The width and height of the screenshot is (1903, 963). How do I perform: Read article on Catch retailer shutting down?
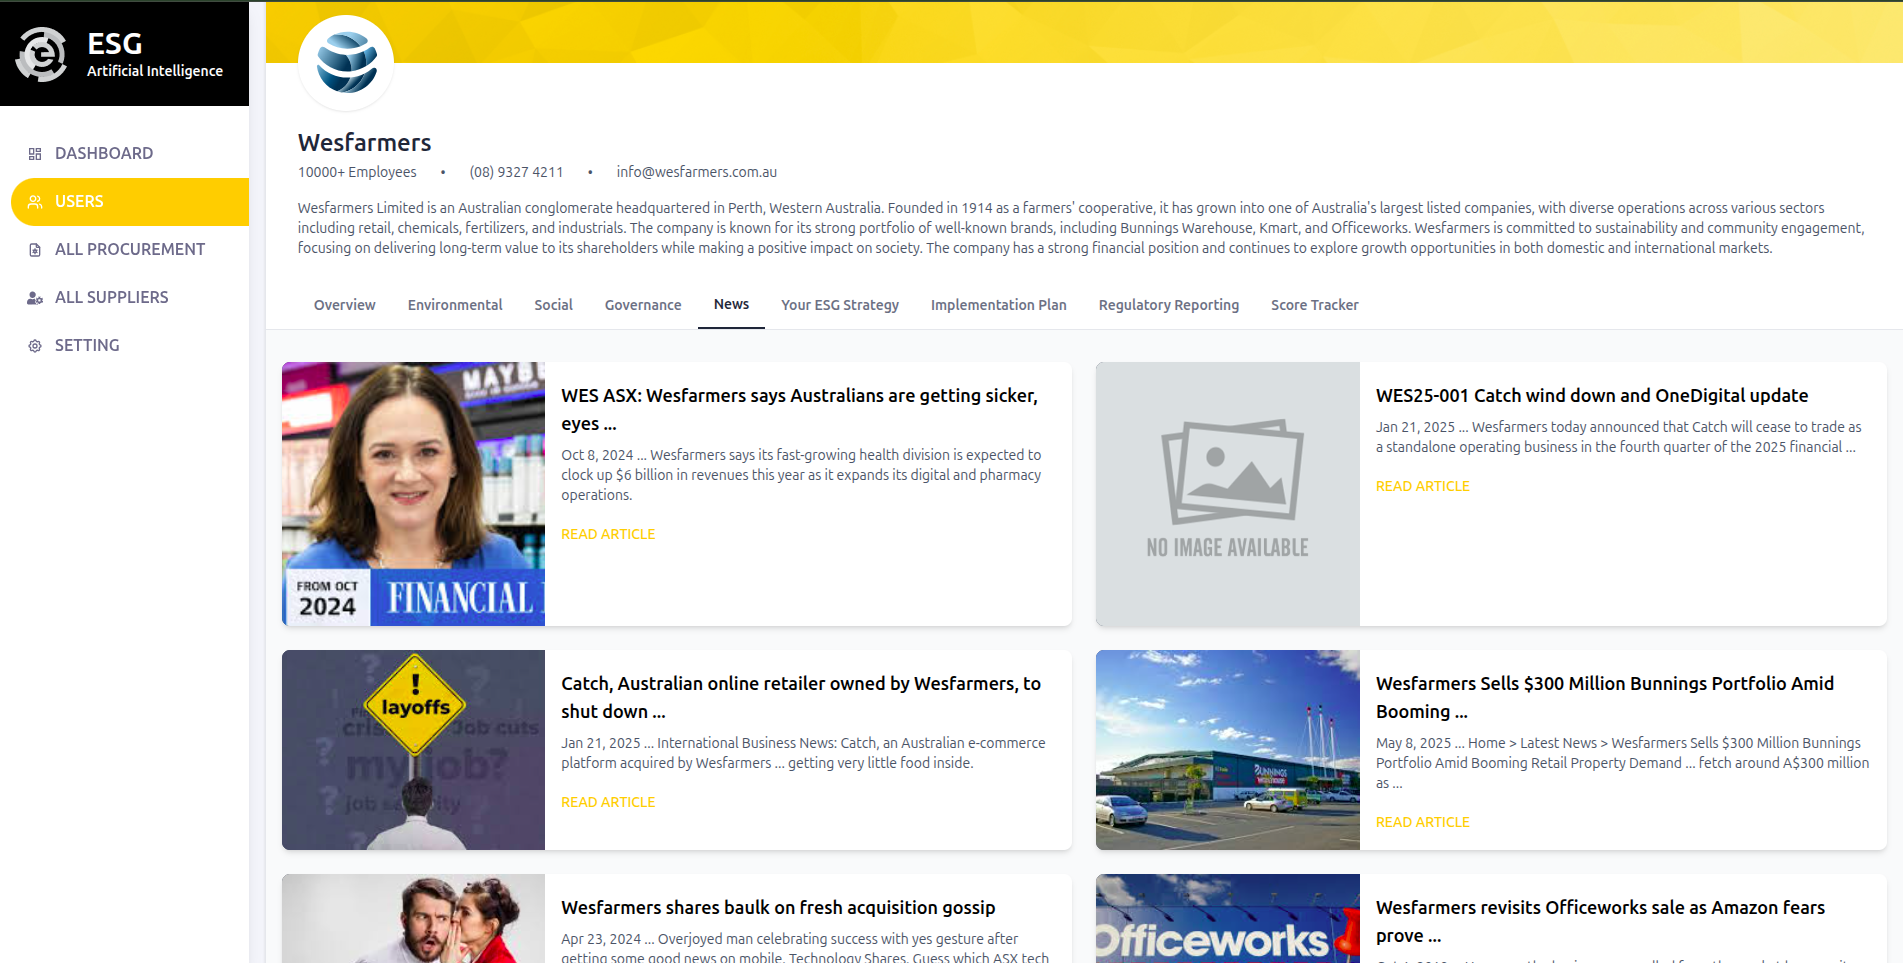(608, 802)
